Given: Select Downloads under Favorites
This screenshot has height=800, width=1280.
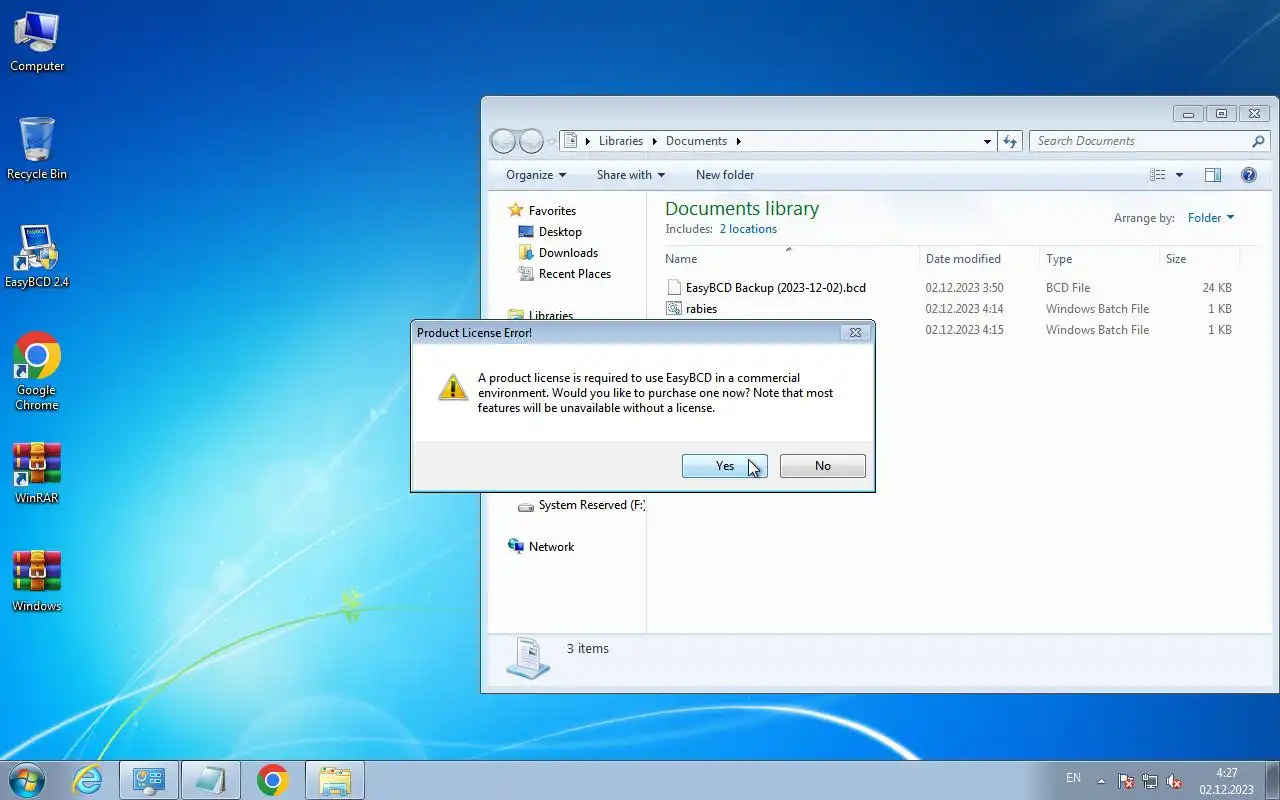Looking at the screenshot, I should (x=568, y=253).
